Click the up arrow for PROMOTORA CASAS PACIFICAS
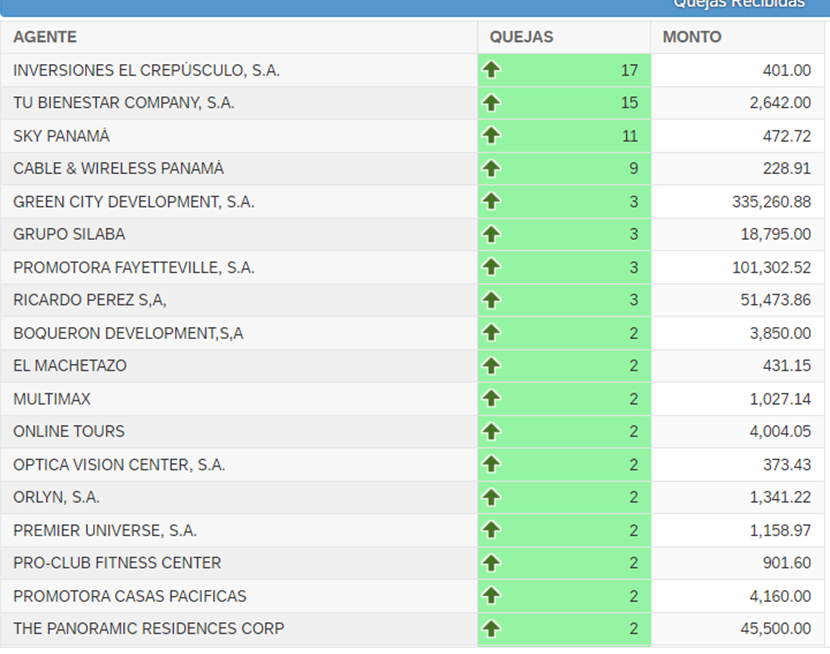 (492, 595)
